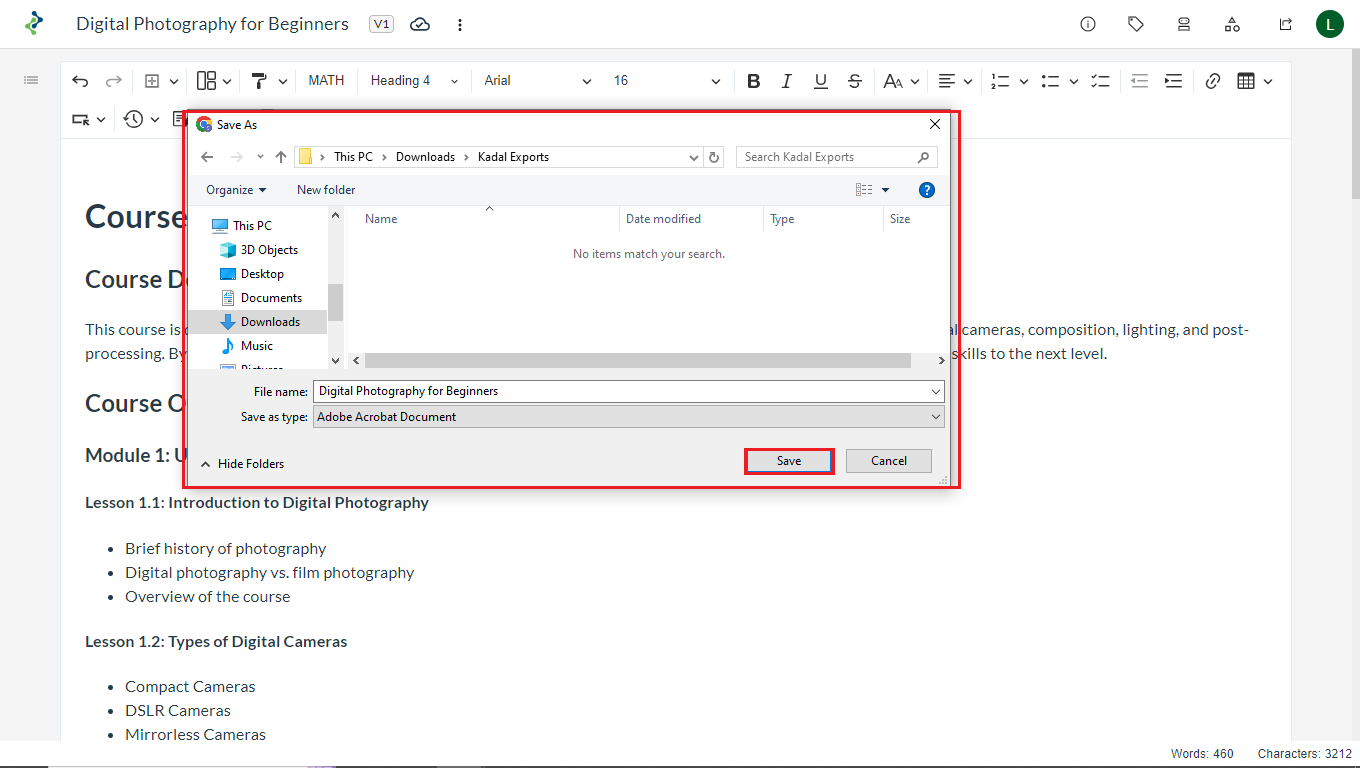Open the Save as type dropdown
This screenshot has width=1360, height=768.
tap(628, 417)
